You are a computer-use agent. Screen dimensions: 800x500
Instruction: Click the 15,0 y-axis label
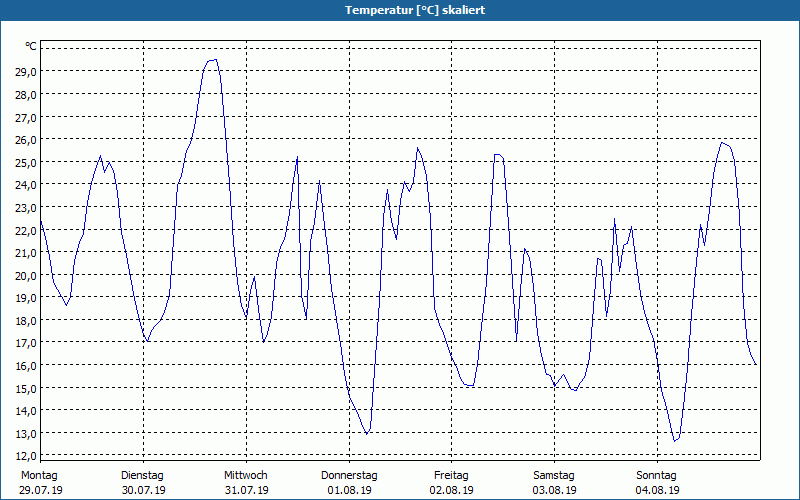pos(26,389)
